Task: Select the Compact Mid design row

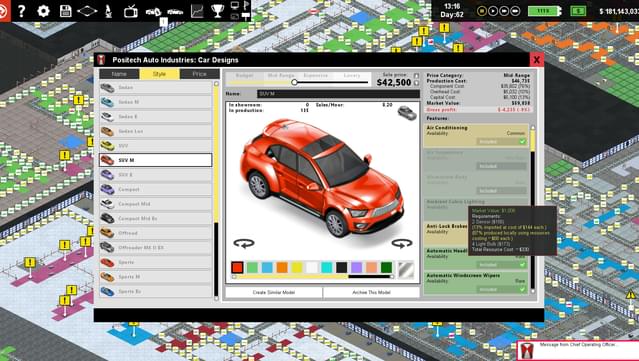Action: [156, 204]
